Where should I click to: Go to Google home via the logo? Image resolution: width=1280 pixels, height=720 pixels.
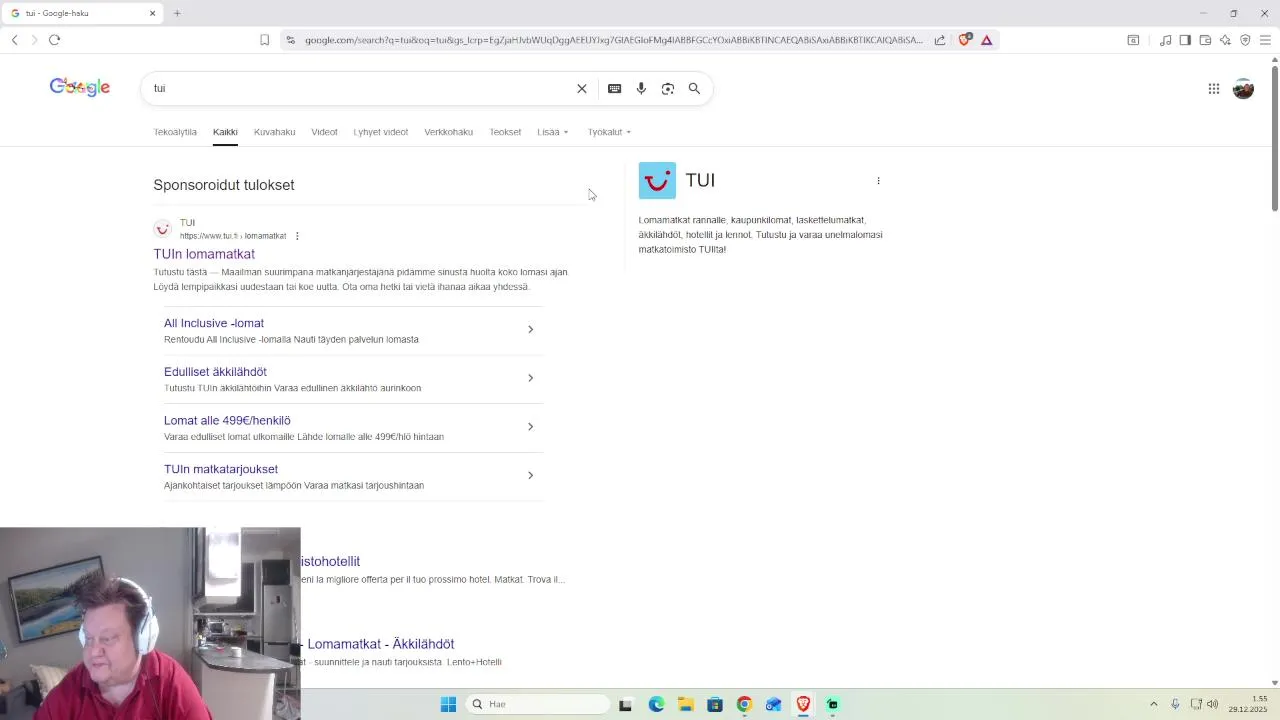tap(80, 87)
